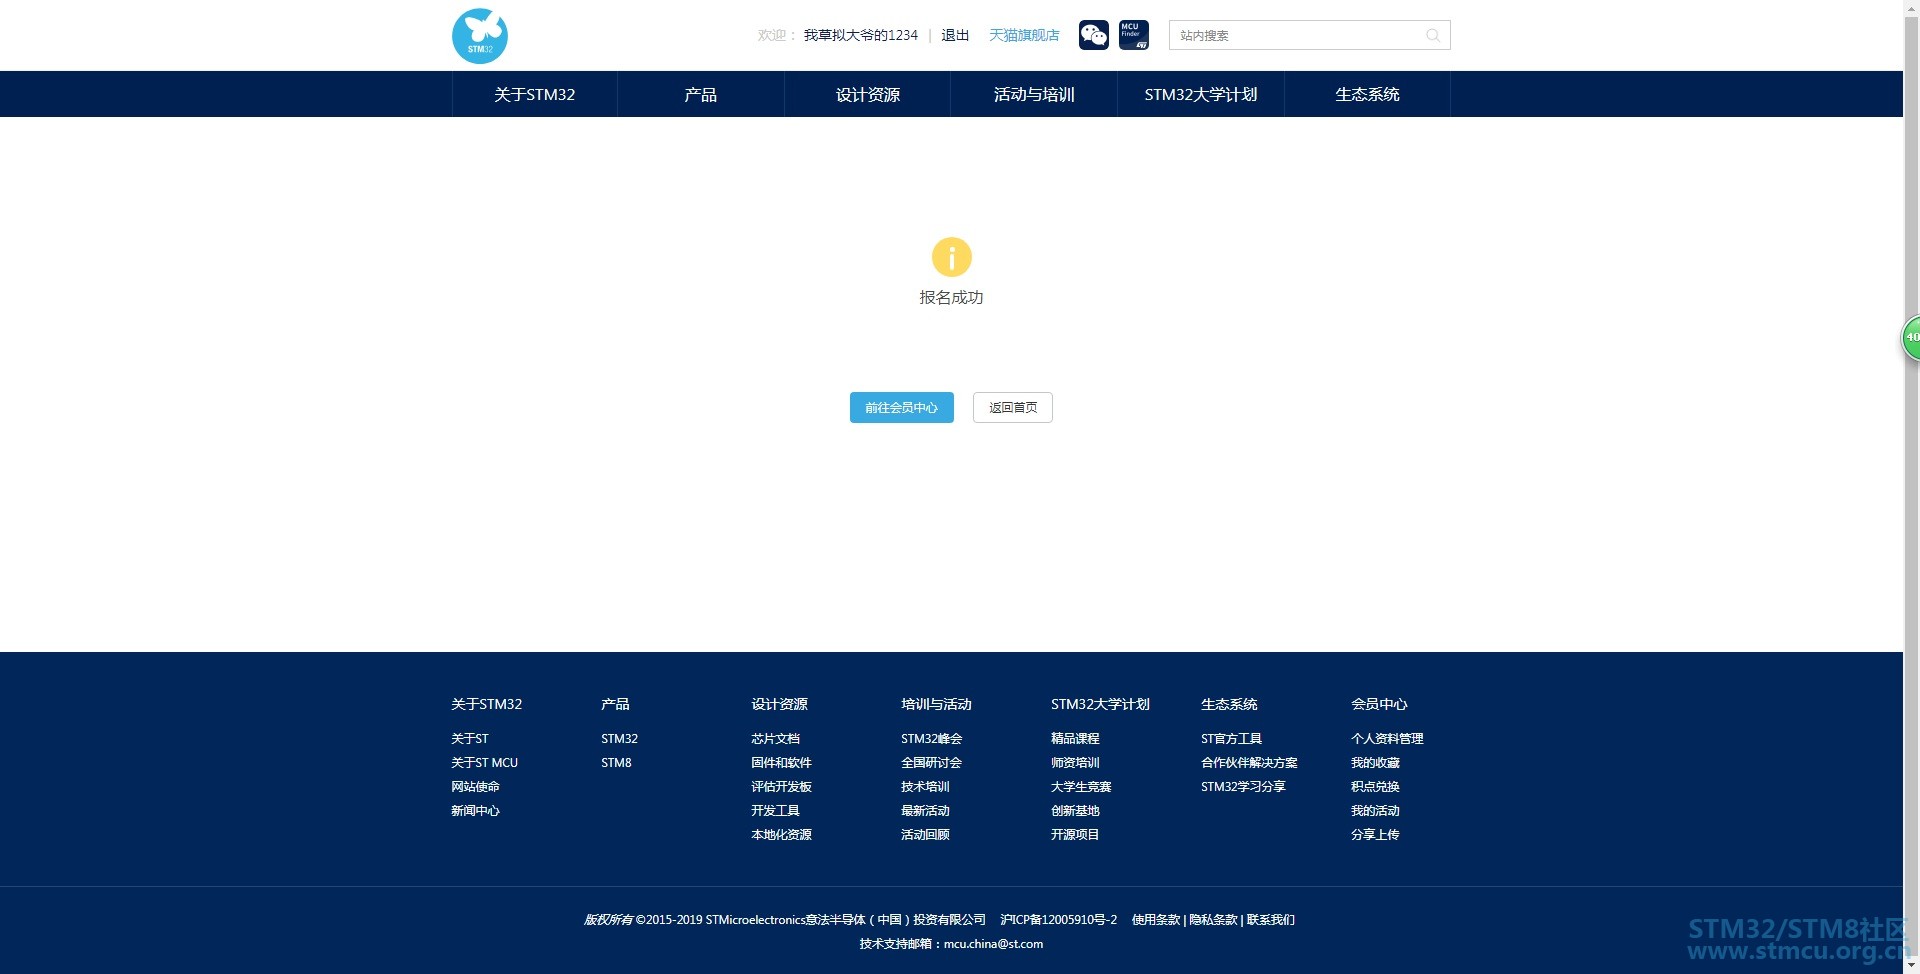Open the 设计资源 navigation menu
The image size is (1920, 974).
pyautogui.click(x=868, y=94)
